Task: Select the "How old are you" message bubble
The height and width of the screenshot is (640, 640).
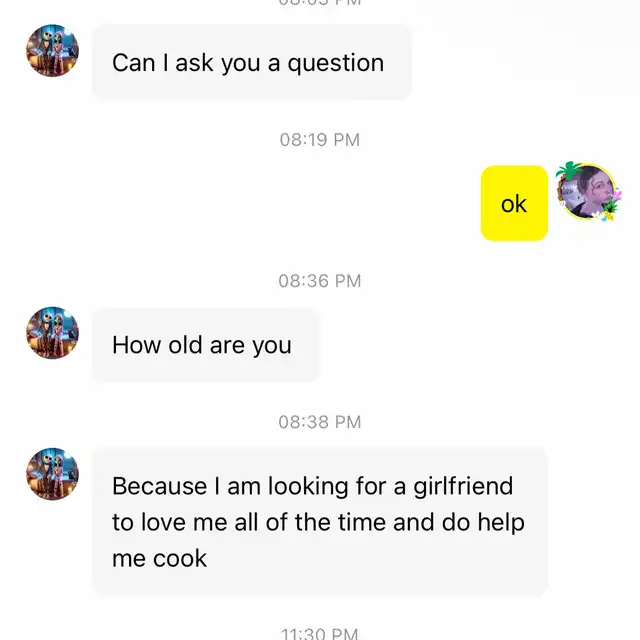Action: (x=206, y=345)
